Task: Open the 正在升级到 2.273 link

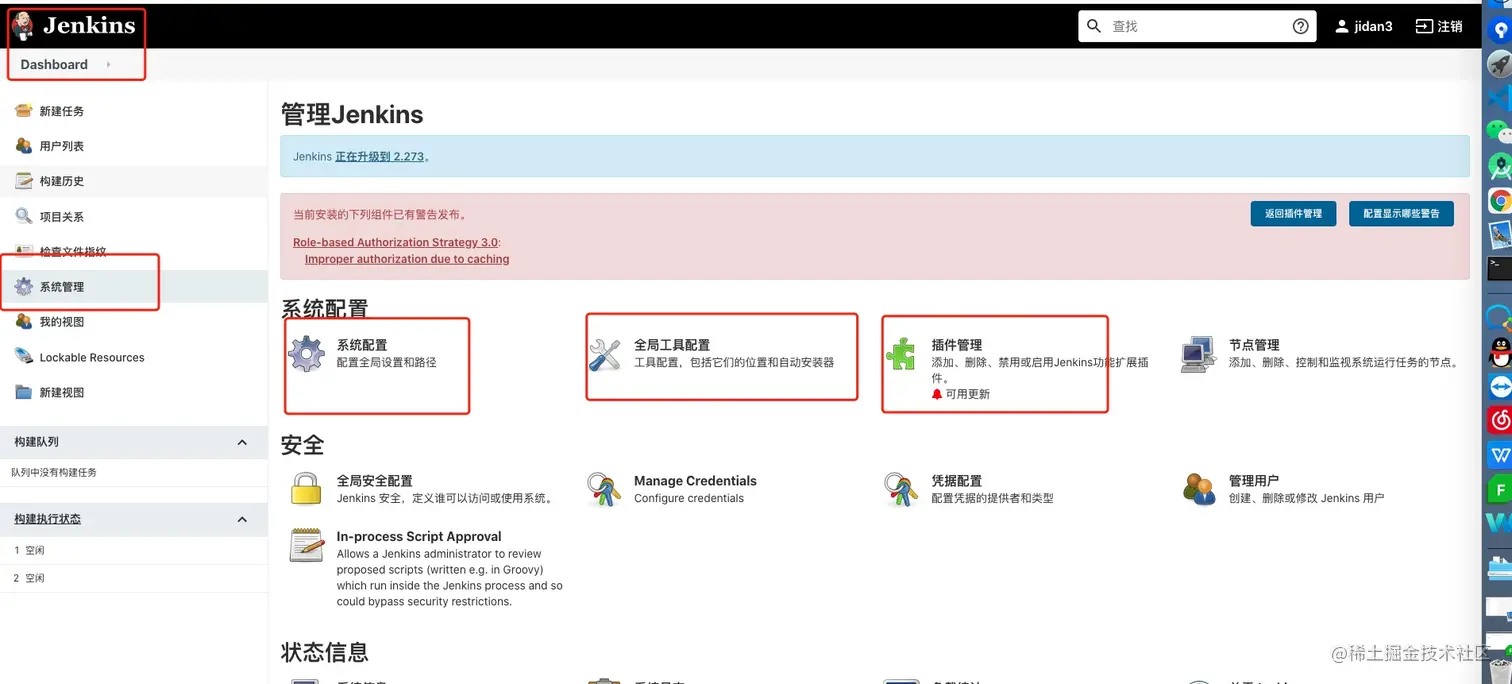Action: [380, 157]
